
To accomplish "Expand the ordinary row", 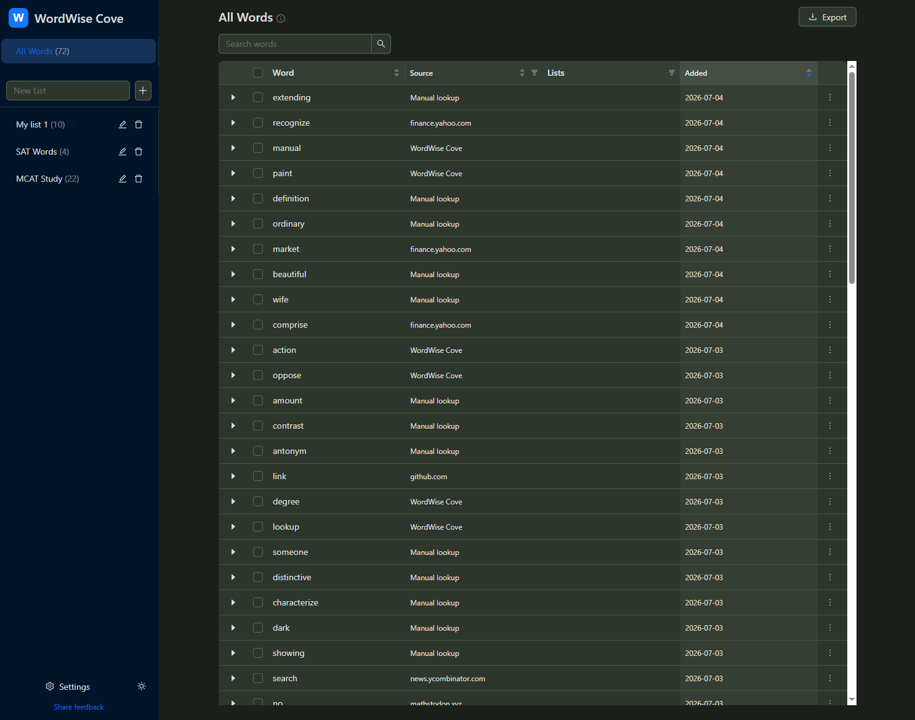I will click(x=233, y=223).
